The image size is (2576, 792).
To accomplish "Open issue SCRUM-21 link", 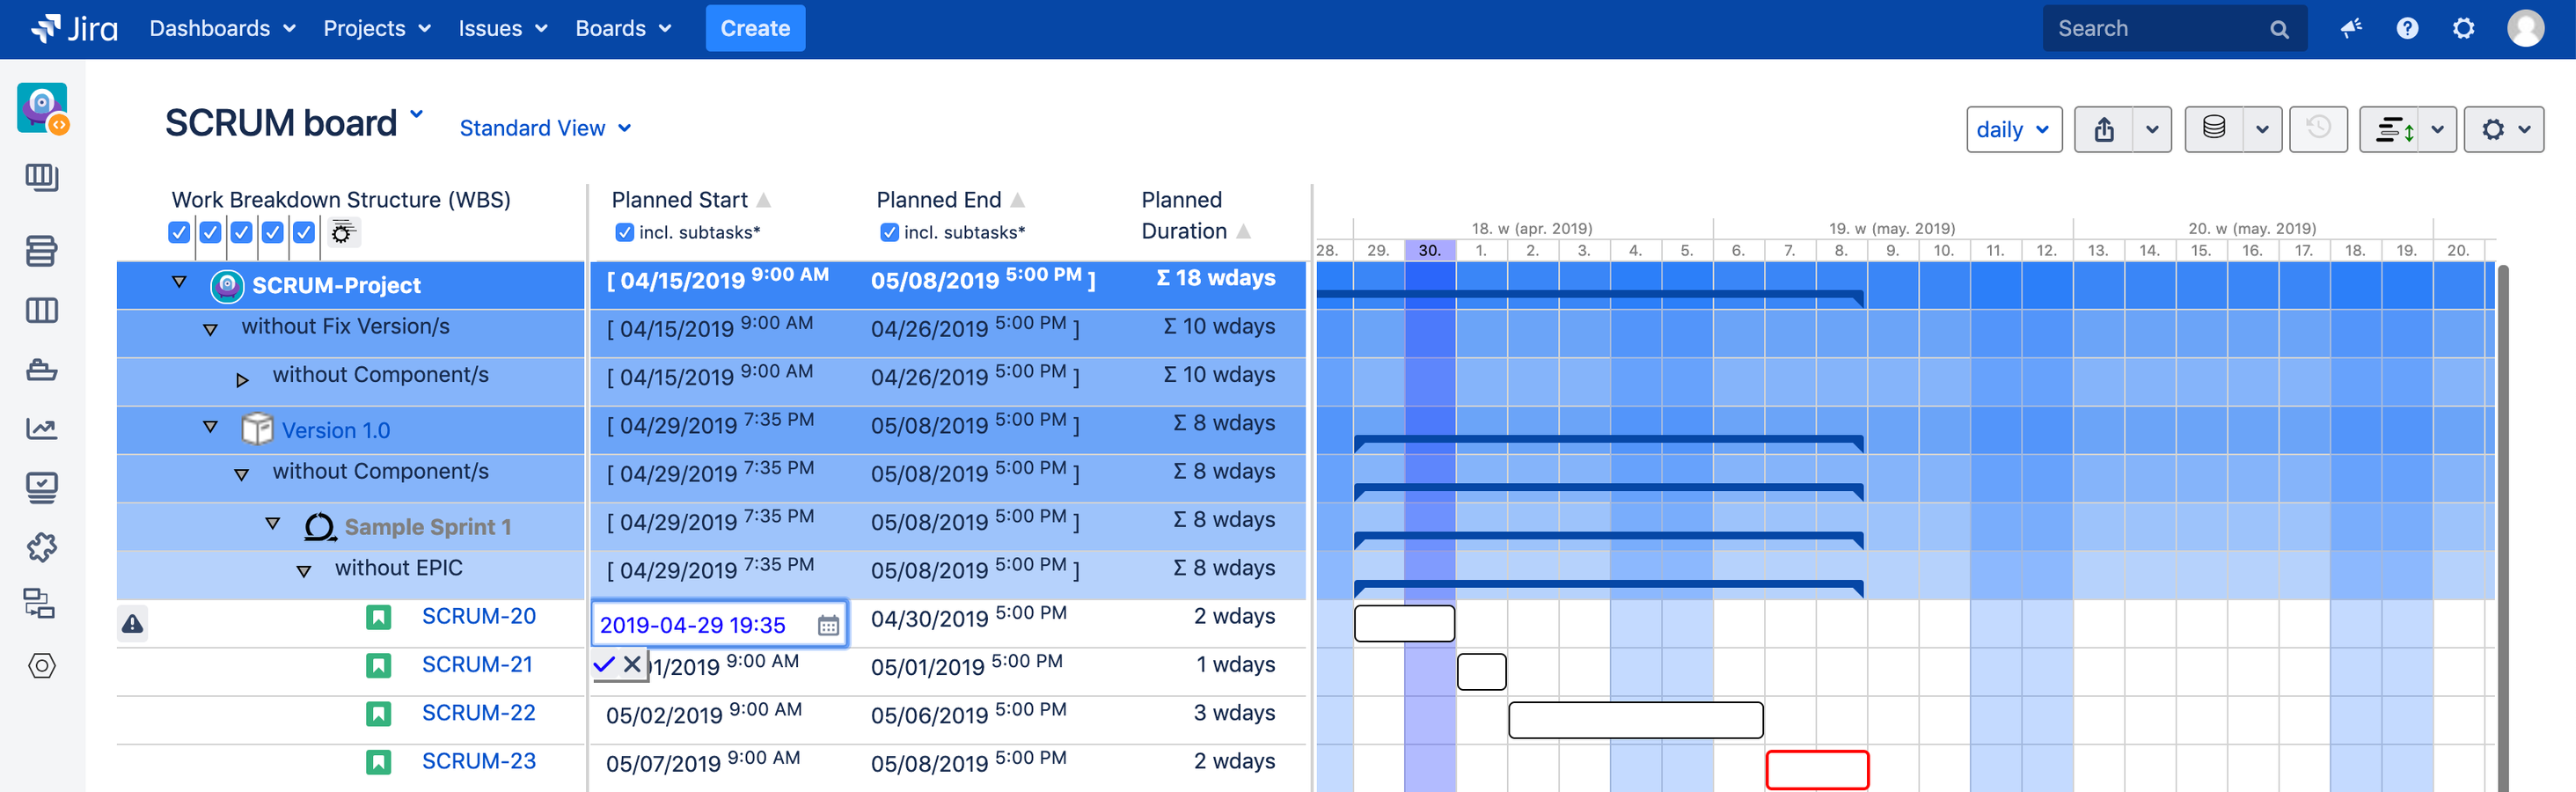I will point(477,664).
